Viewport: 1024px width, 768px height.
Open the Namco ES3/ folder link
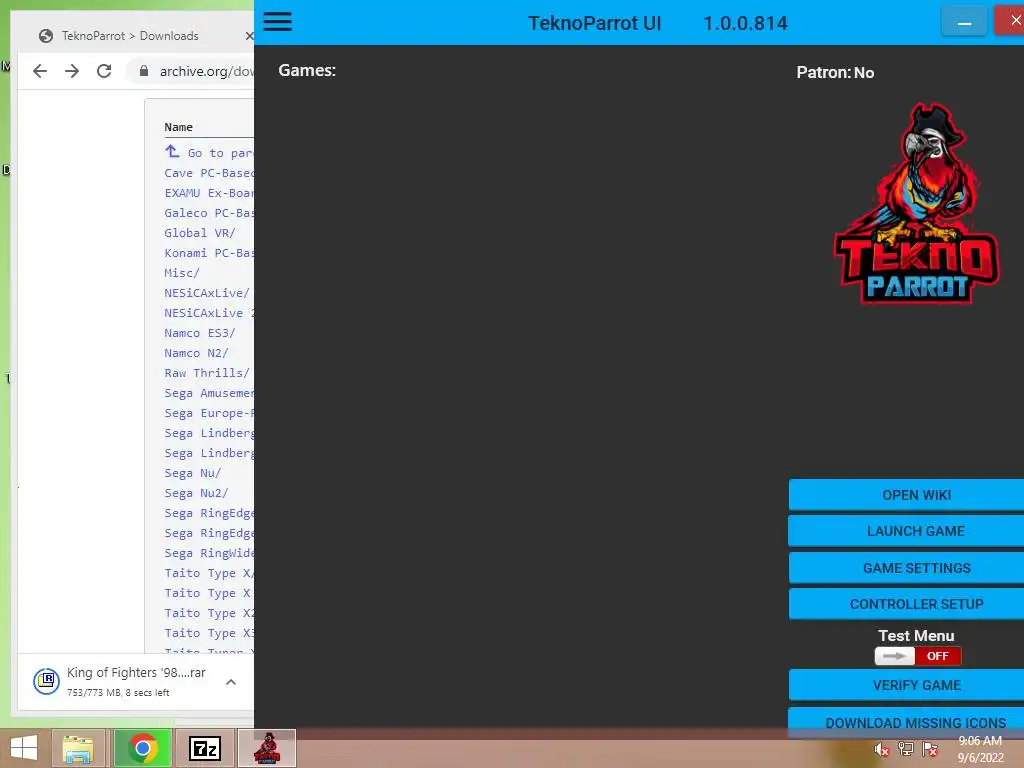(199, 333)
